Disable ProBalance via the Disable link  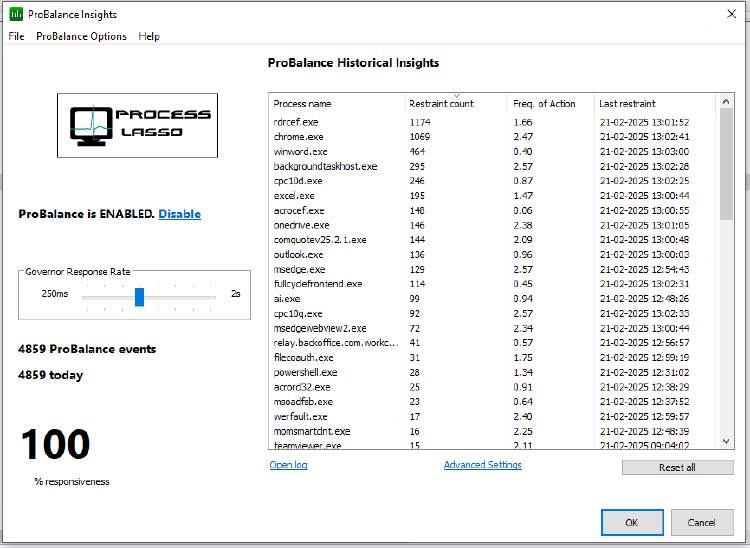click(179, 214)
